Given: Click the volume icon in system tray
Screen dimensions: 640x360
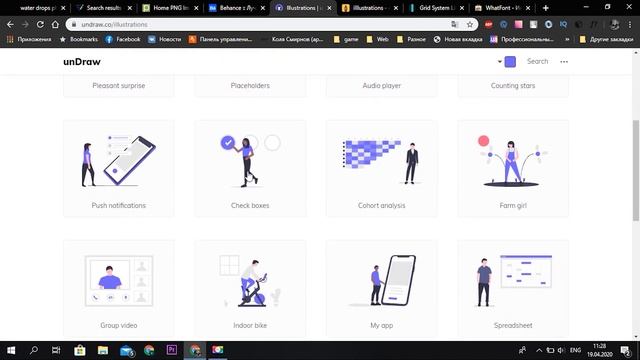Looking at the screenshot, I should (x=561, y=350).
